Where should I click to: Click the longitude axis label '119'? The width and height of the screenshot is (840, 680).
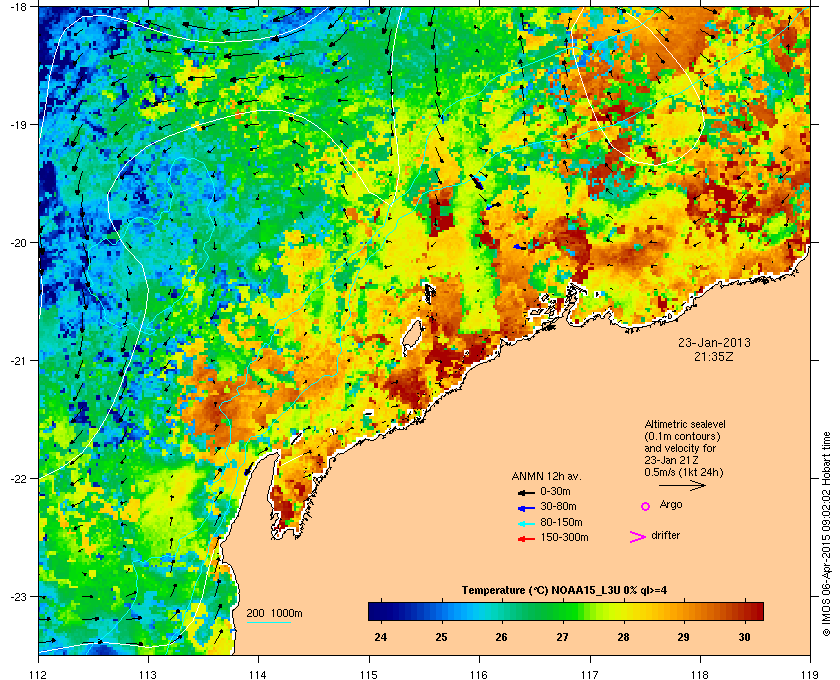(810, 675)
